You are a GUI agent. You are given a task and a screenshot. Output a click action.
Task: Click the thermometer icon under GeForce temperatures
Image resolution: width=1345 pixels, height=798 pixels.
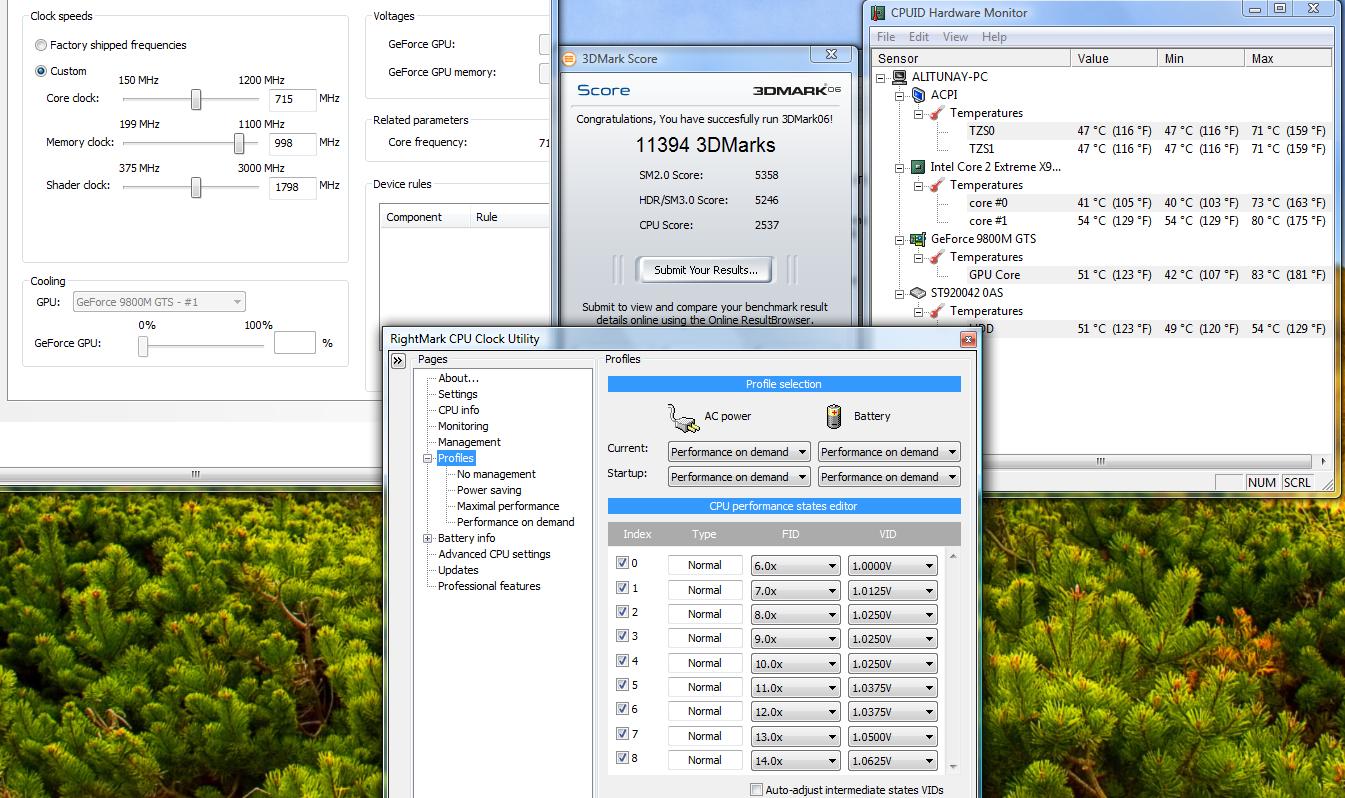[937, 257]
